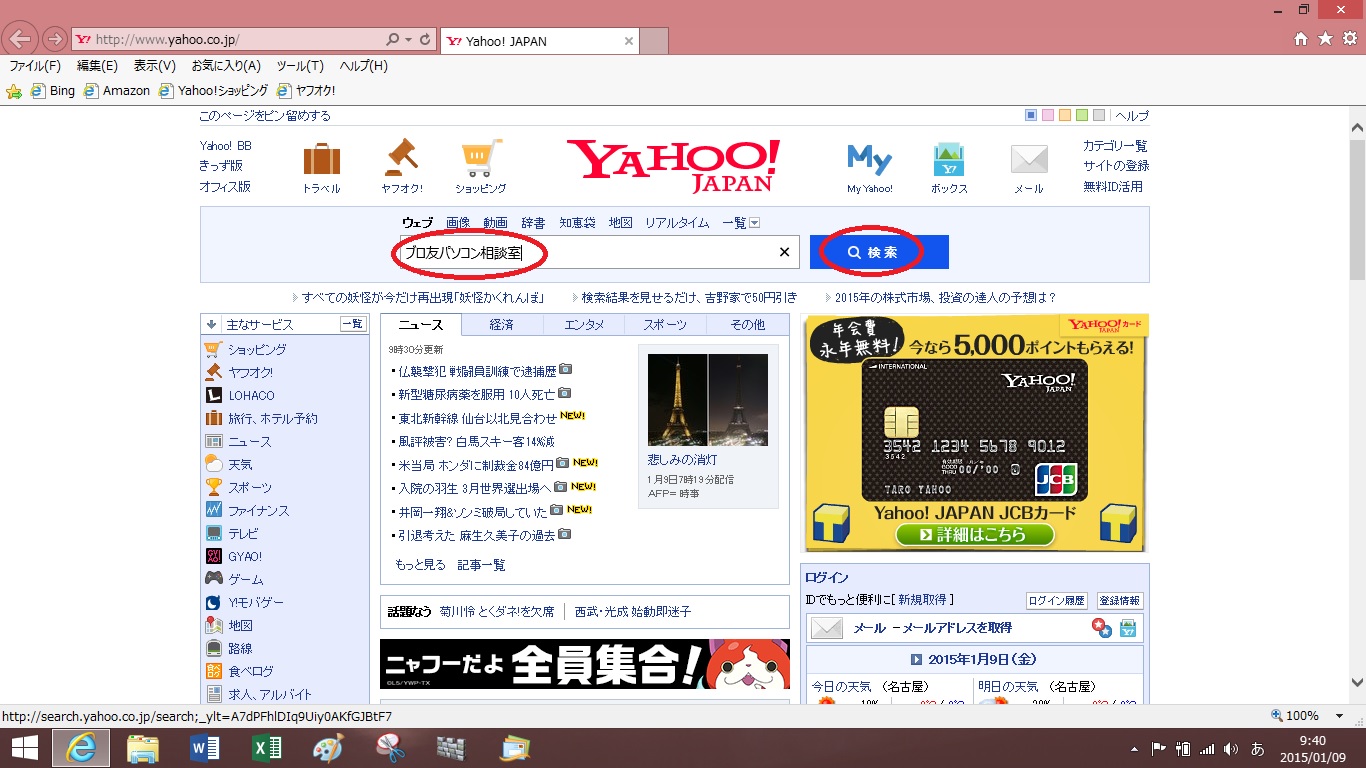1366x768 pixels.
Task: Open Bing favorite bookmark
Action: click(53, 91)
